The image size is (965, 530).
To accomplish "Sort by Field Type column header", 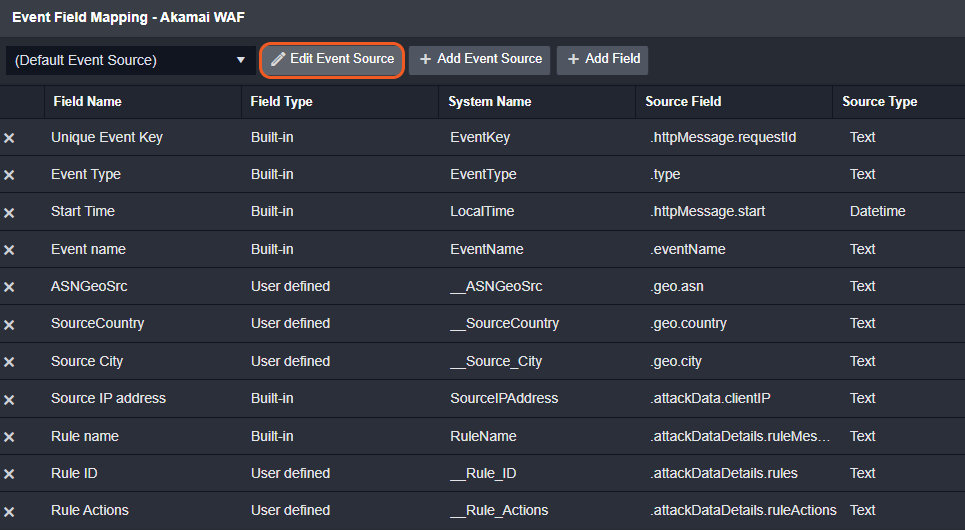I will 281,102.
